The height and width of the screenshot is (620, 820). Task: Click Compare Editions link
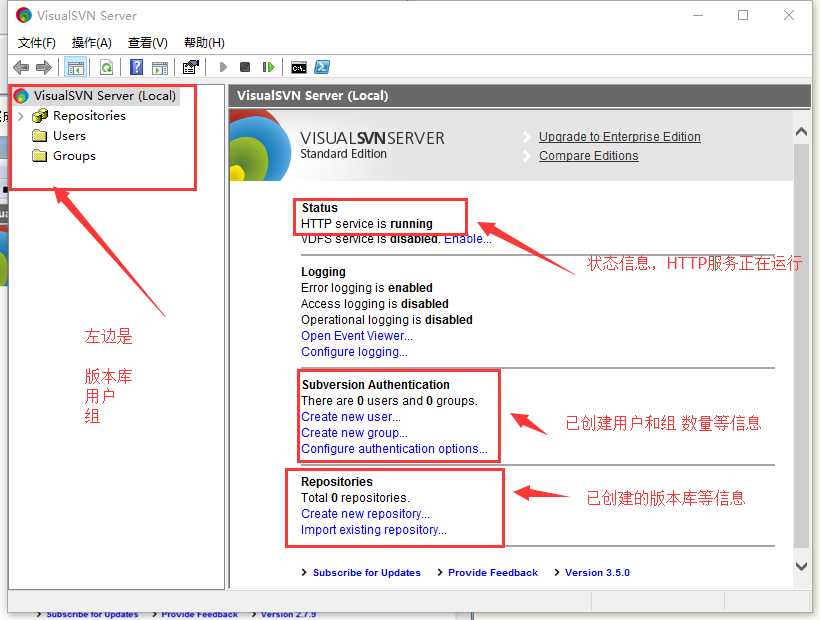(x=588, y=156)
